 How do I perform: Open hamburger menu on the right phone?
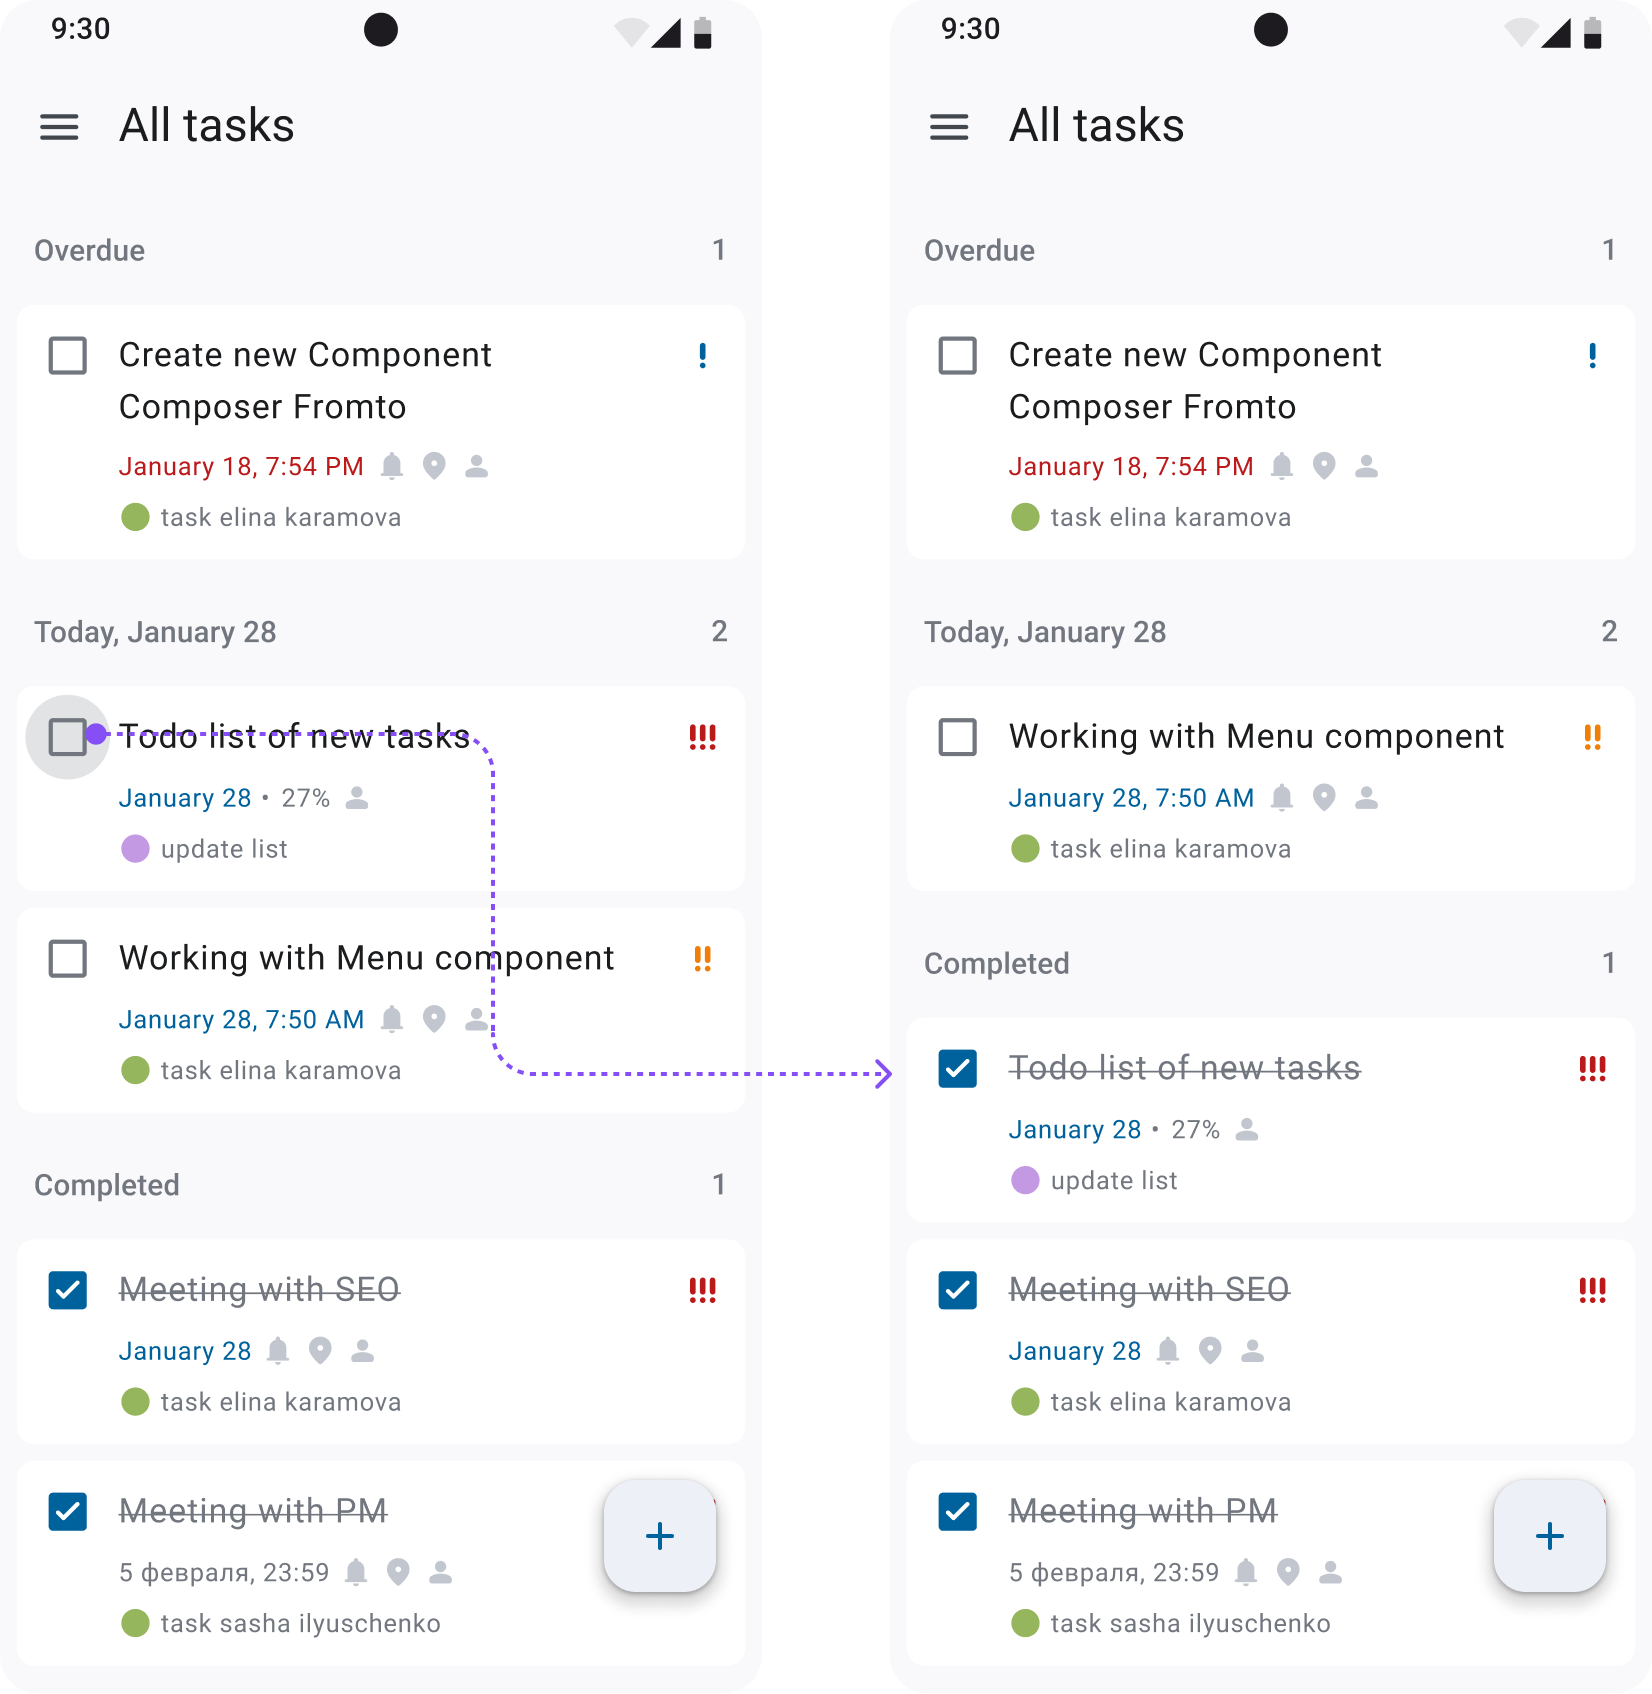click(949, 127)
